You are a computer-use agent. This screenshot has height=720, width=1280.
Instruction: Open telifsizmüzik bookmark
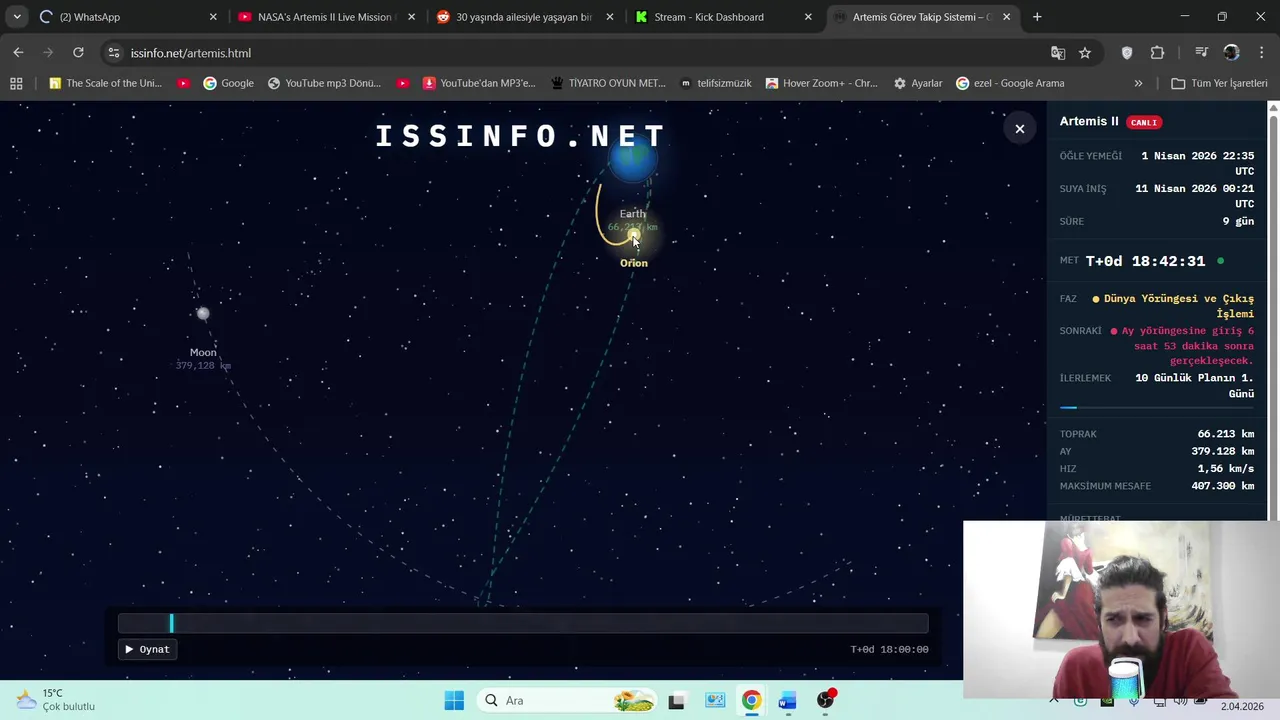click(716, 83)
